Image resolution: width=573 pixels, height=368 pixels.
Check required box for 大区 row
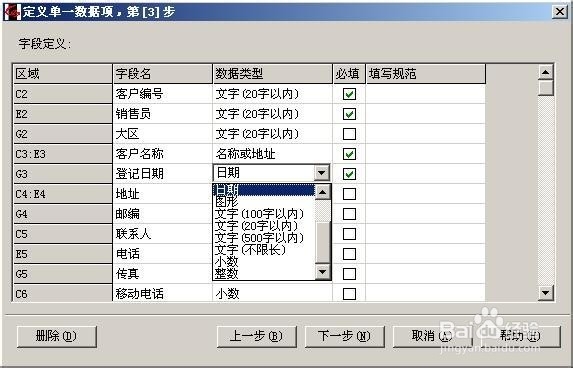point(349,134)
